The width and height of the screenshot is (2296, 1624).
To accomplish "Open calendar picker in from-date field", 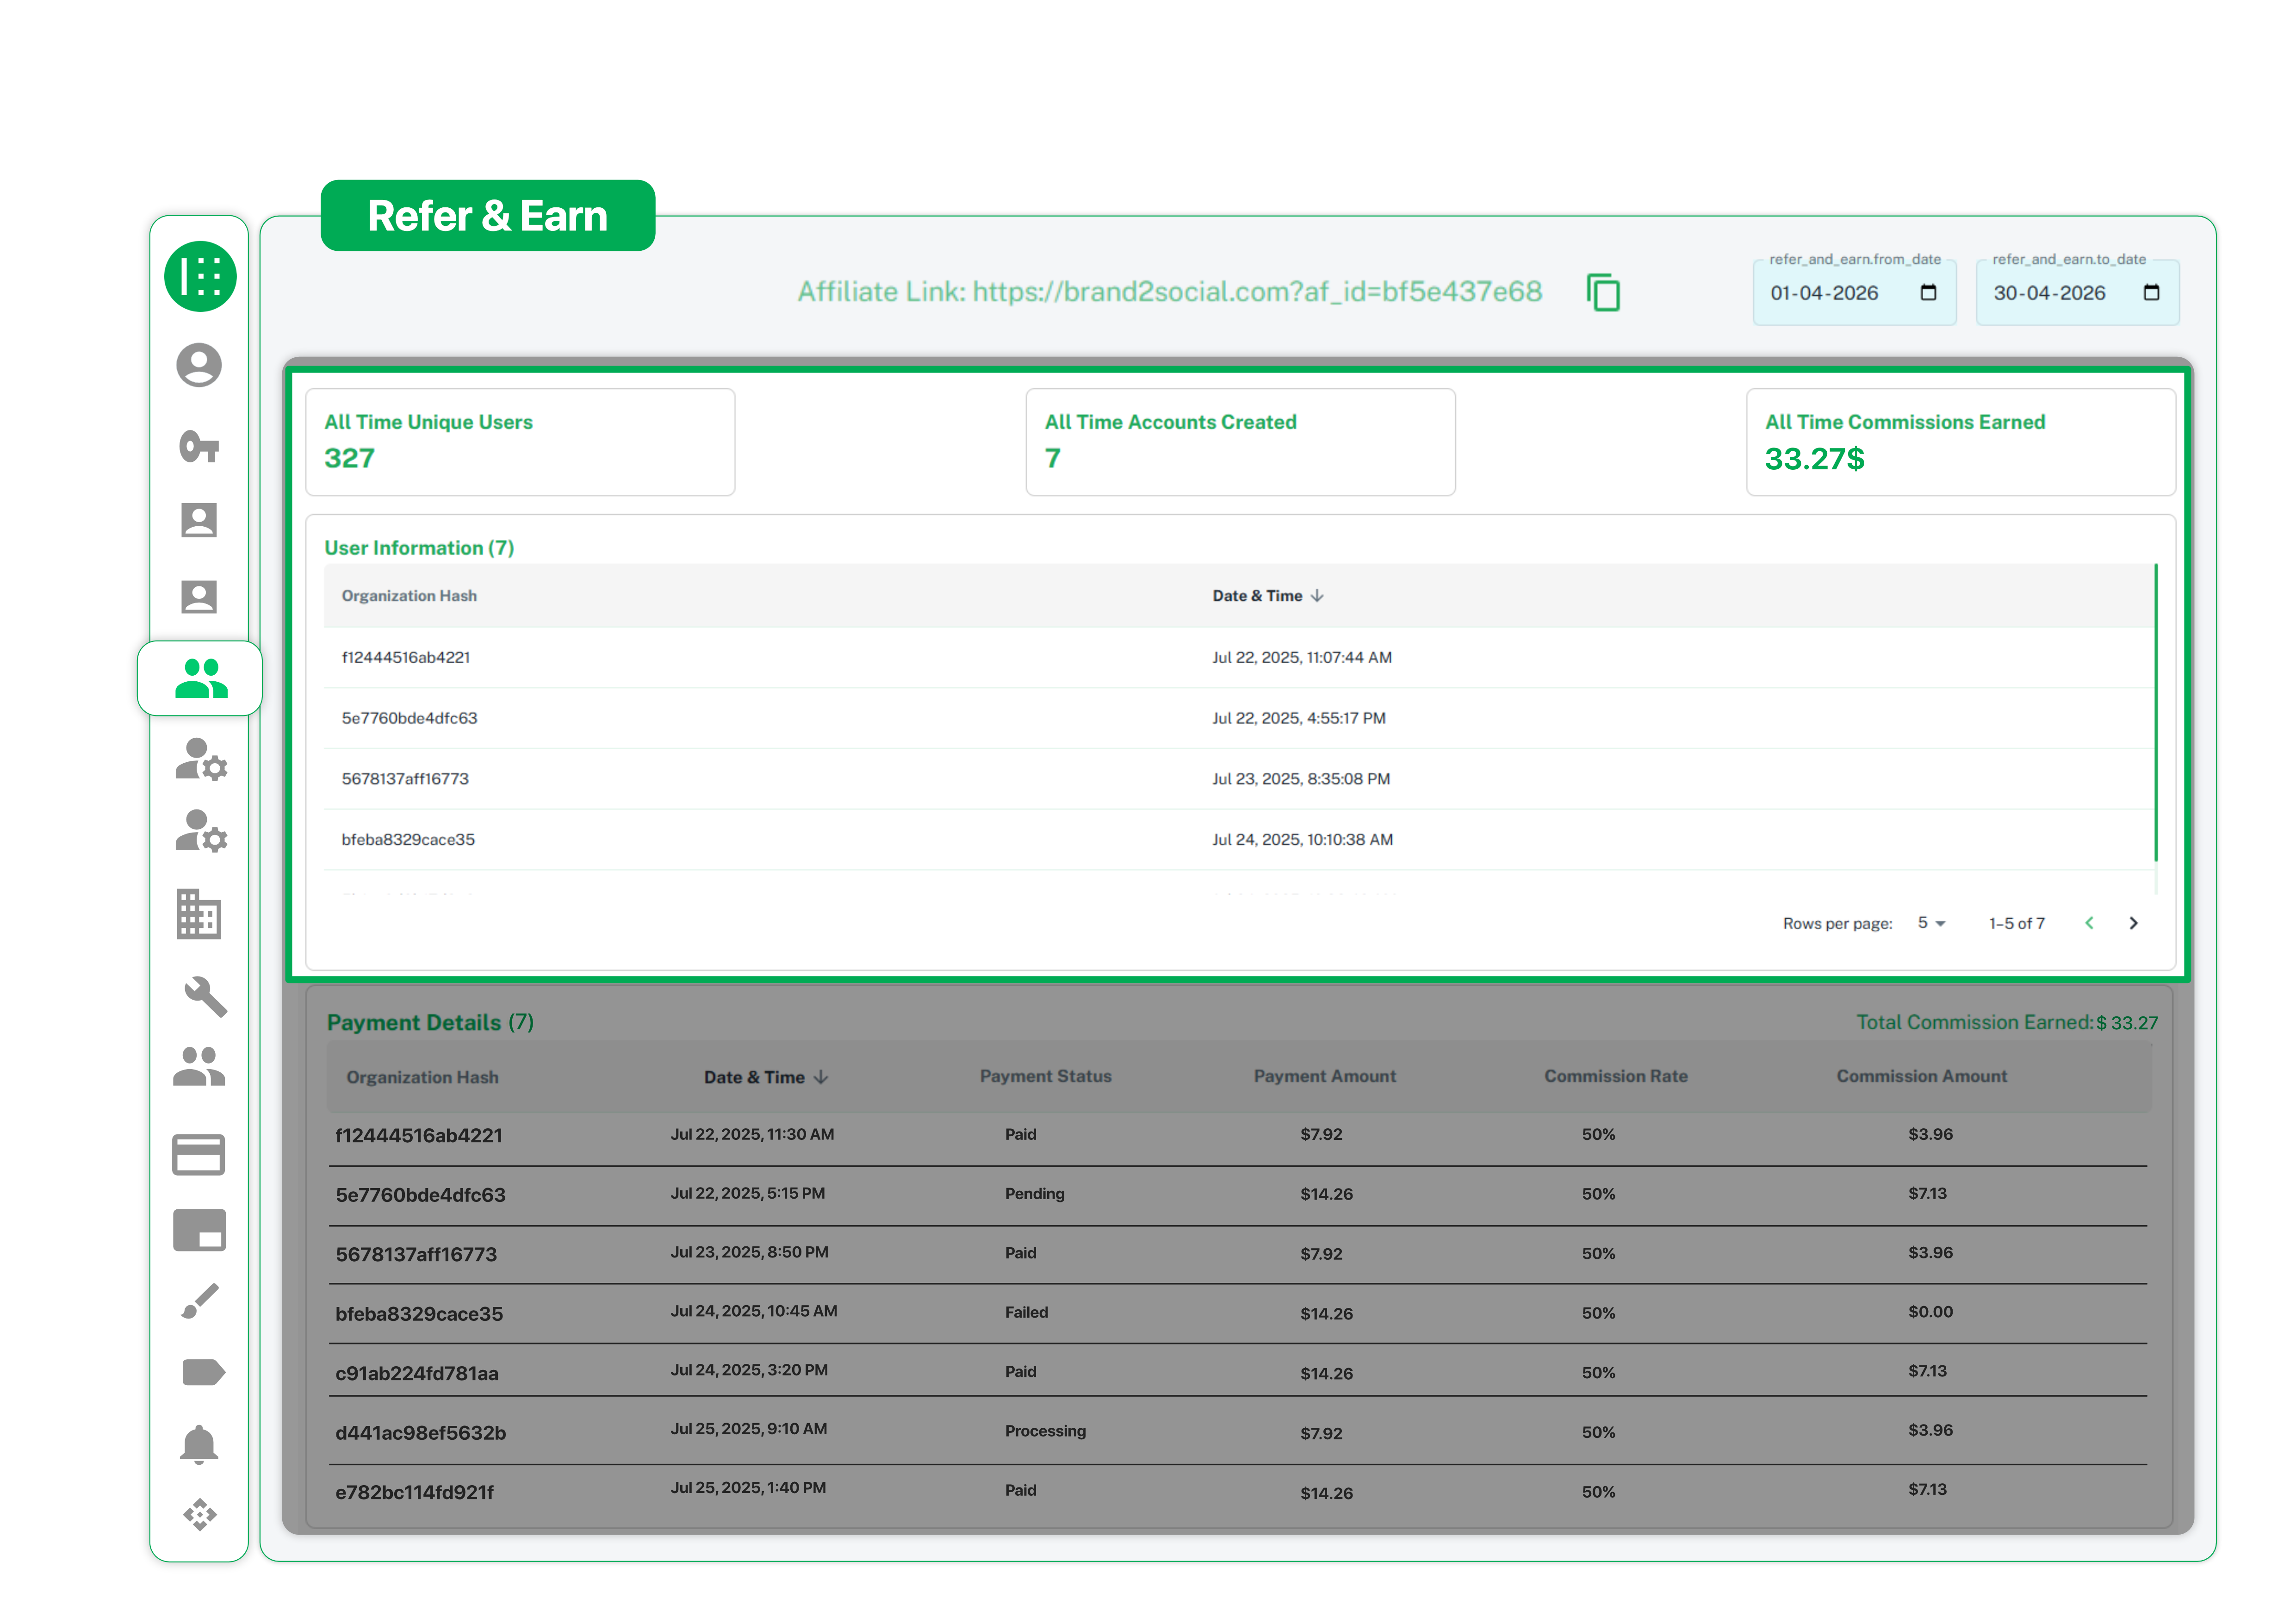I will tap(1929, 292).
